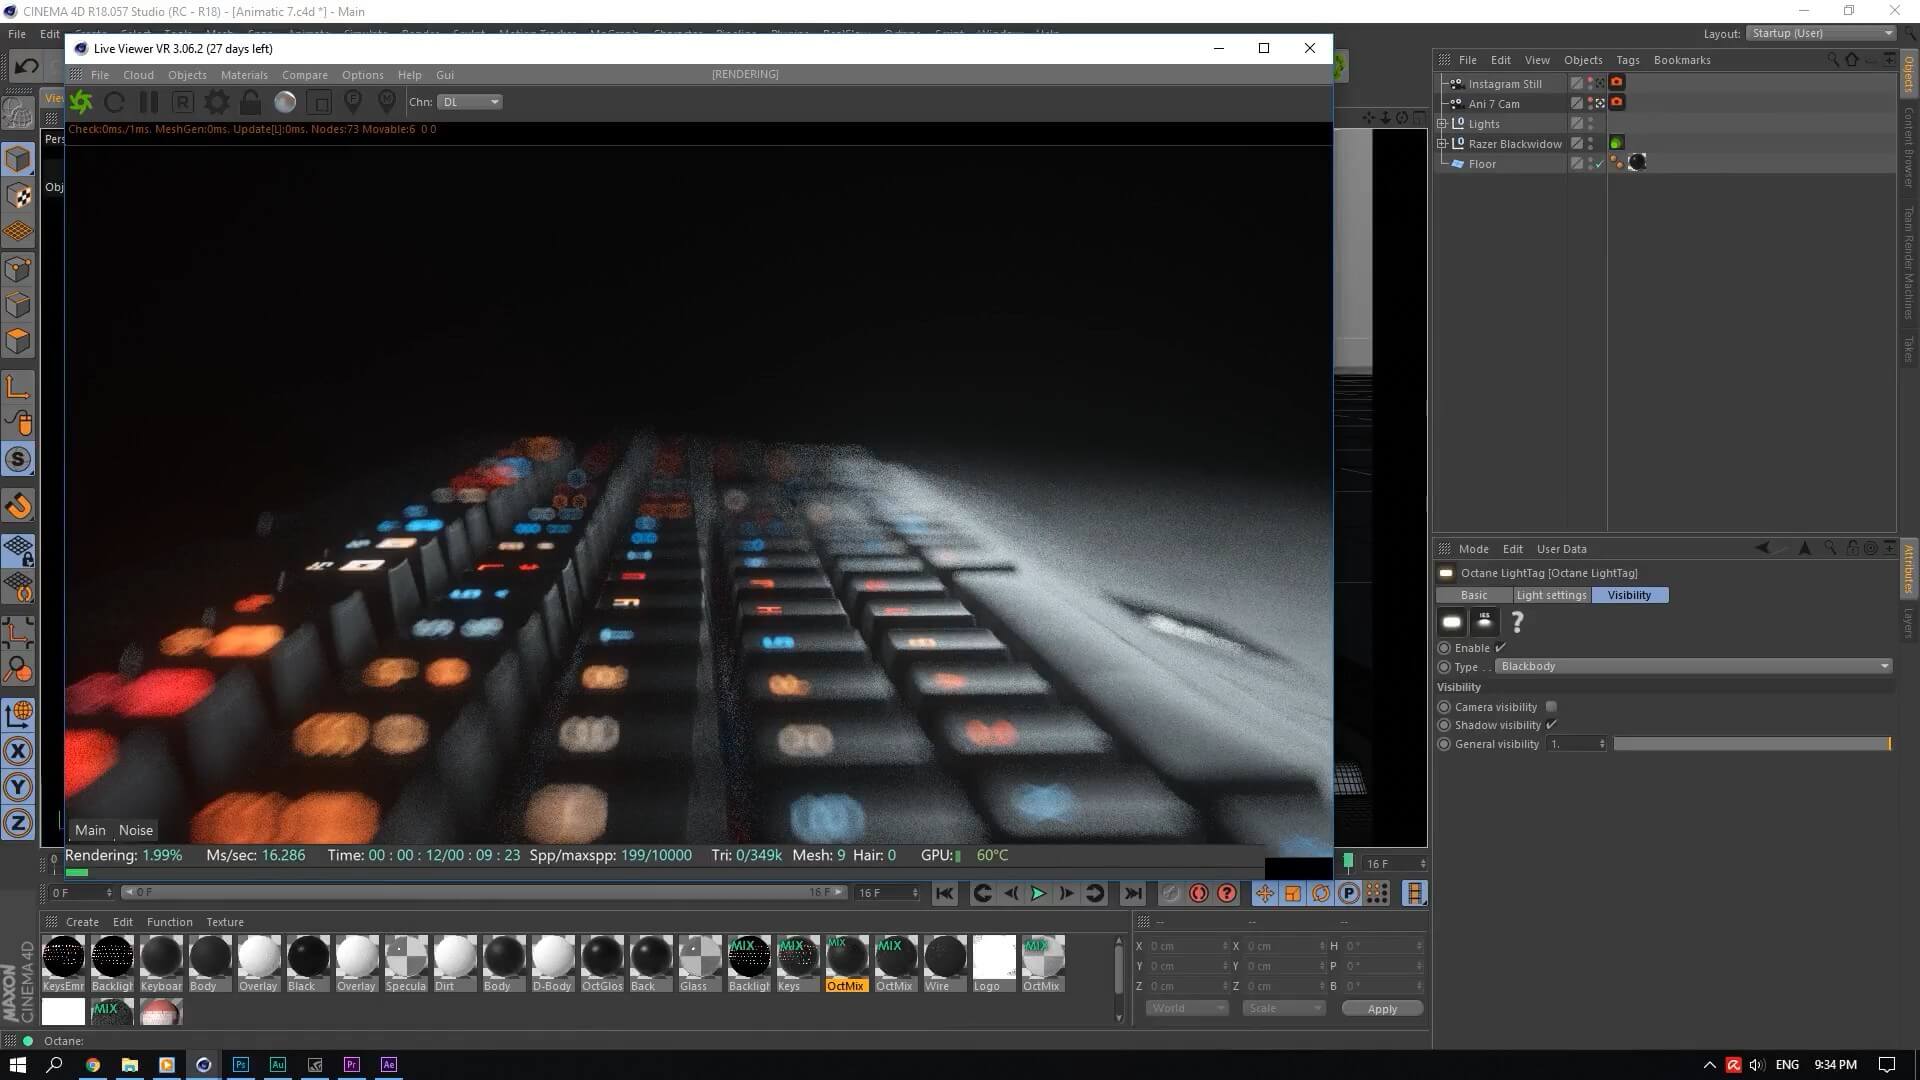Expand the Razer Blackwidow object tree

click(1442, 144)
